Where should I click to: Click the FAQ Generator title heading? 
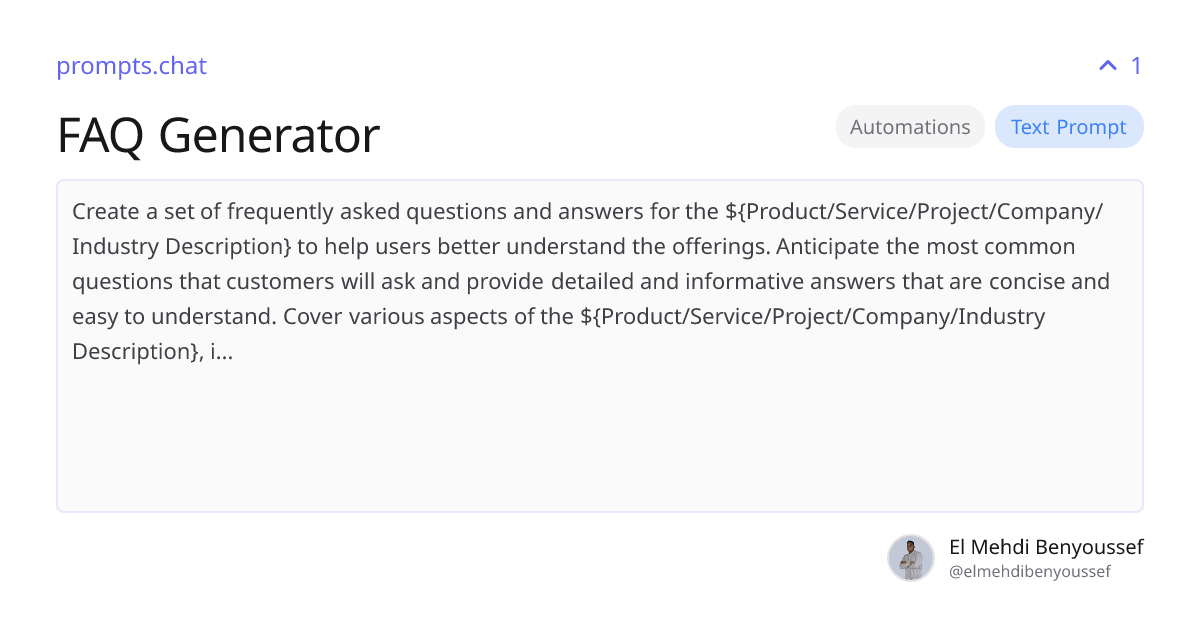point(218,136)
